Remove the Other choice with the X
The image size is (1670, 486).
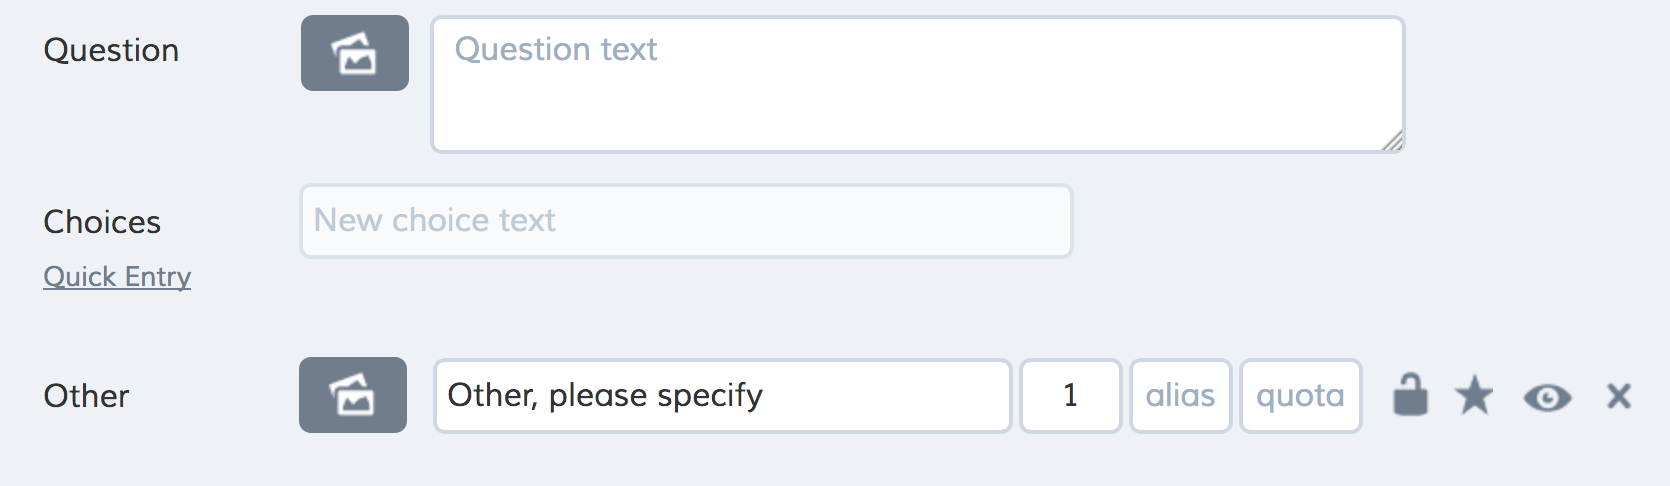pyautogui.click(x=1619, y=397)
